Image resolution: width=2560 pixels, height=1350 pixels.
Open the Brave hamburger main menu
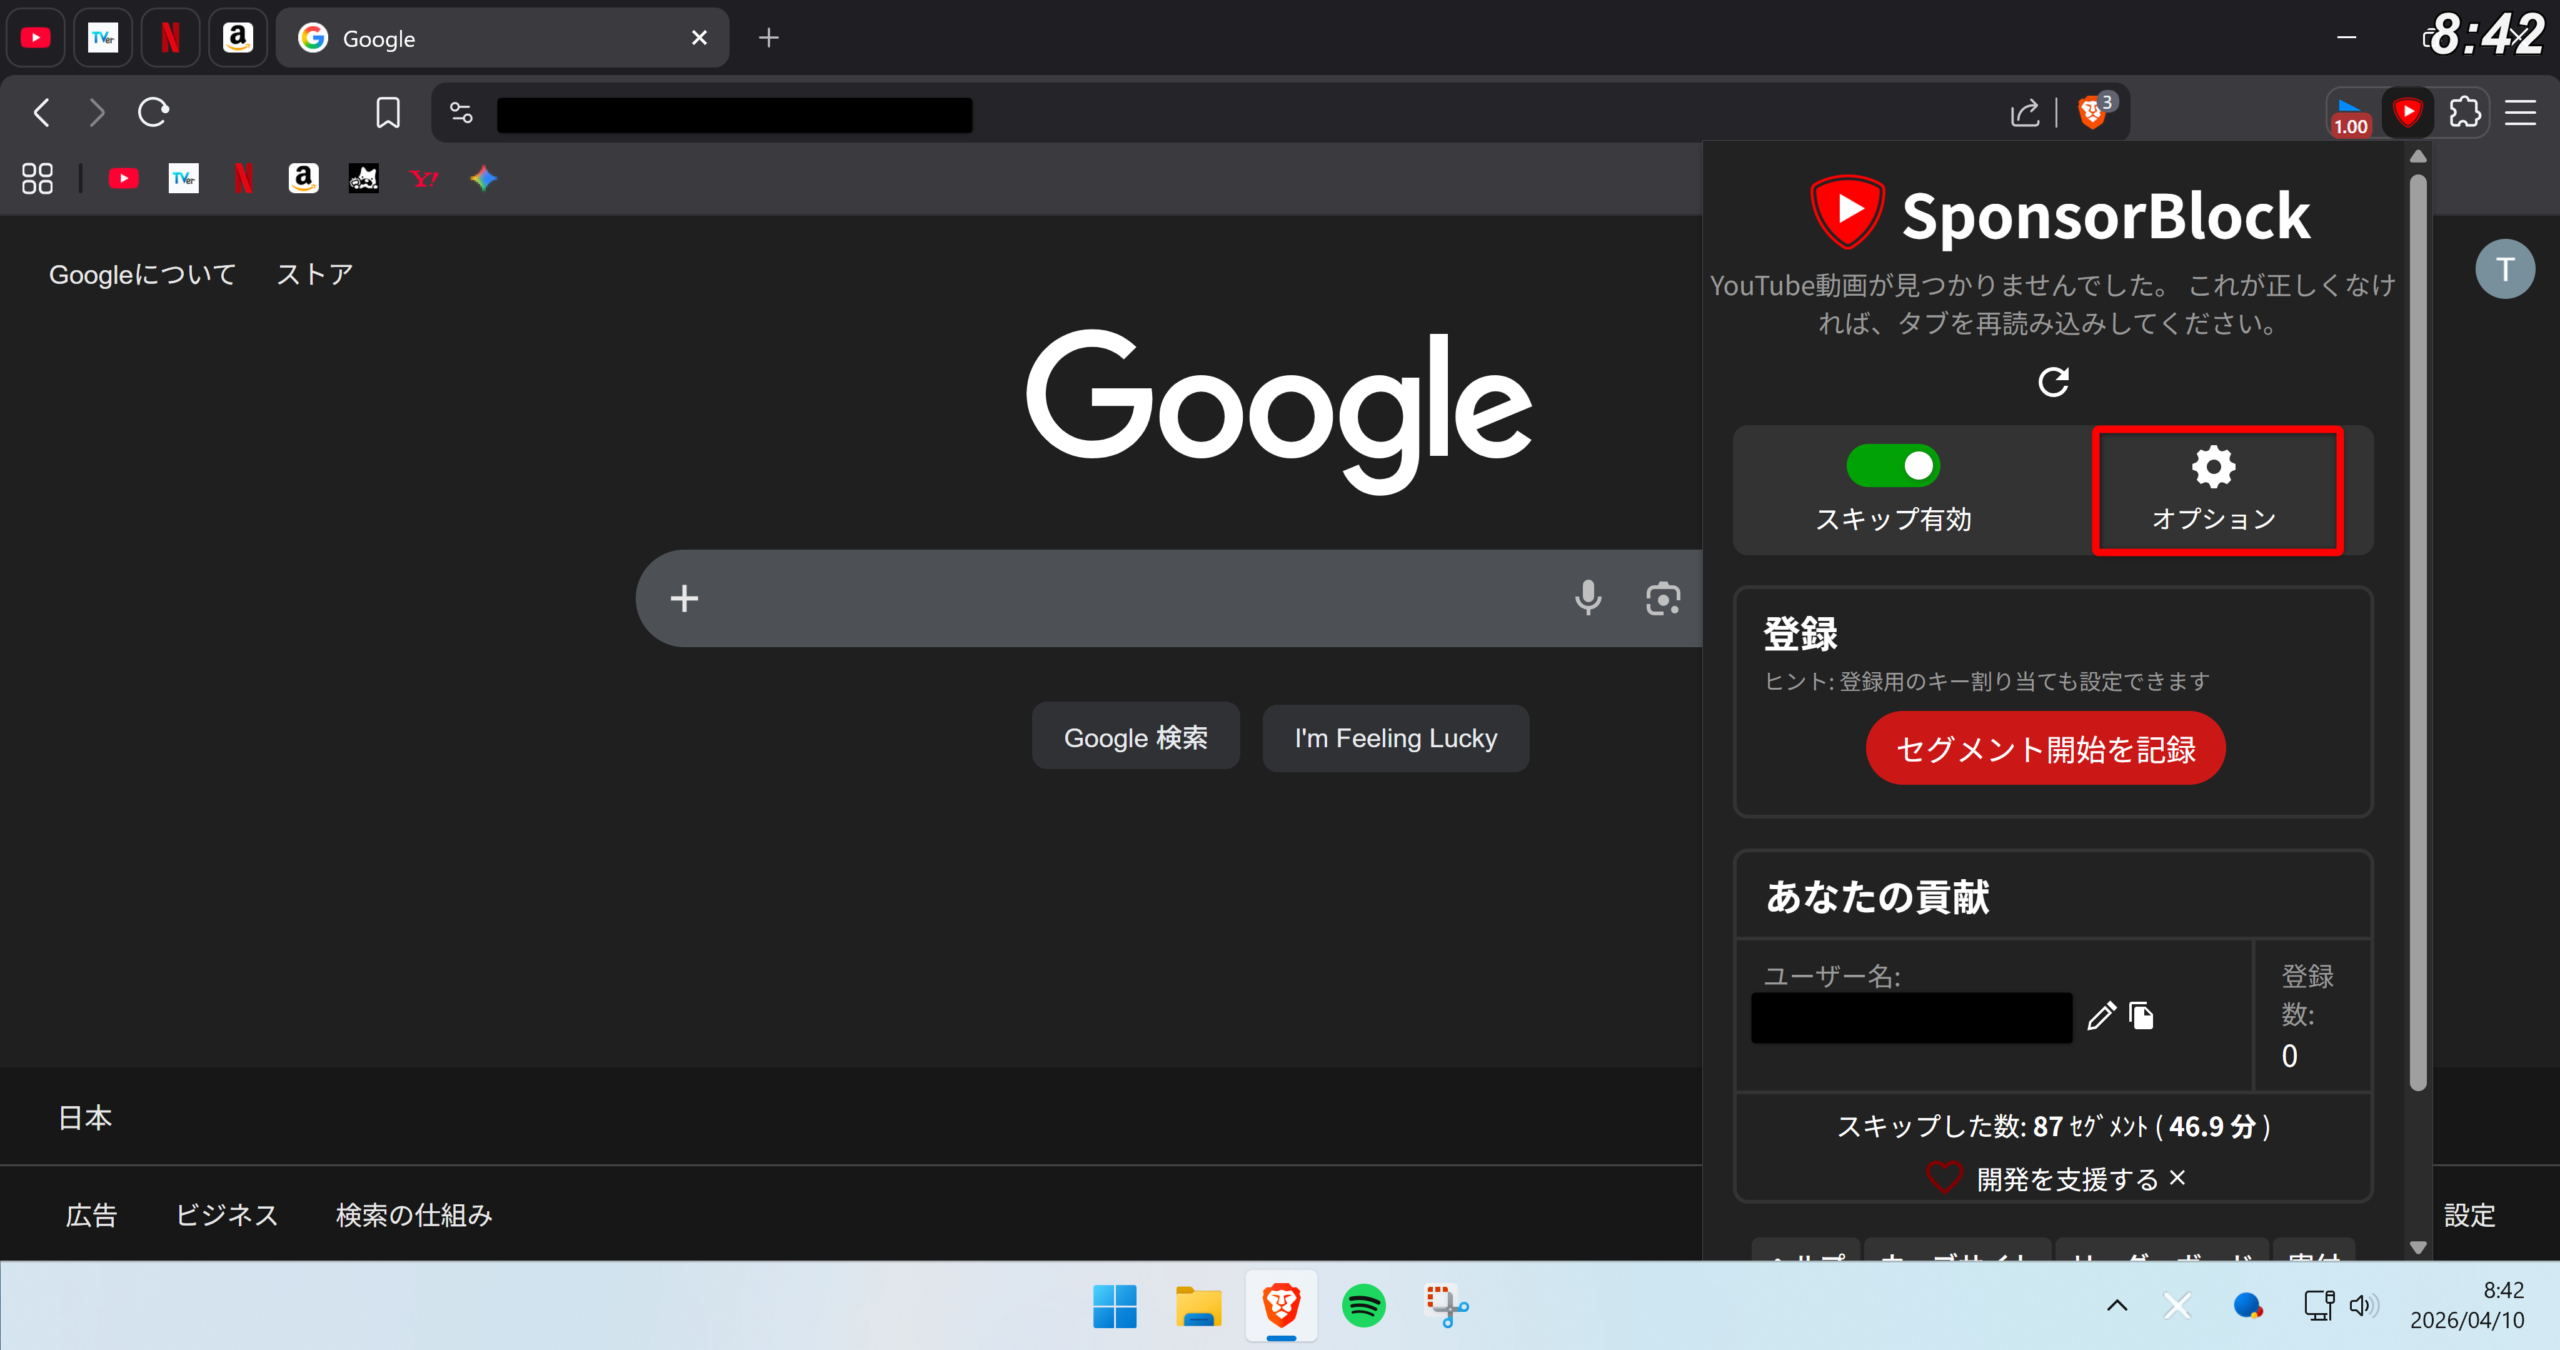(x=2520, y=112)
